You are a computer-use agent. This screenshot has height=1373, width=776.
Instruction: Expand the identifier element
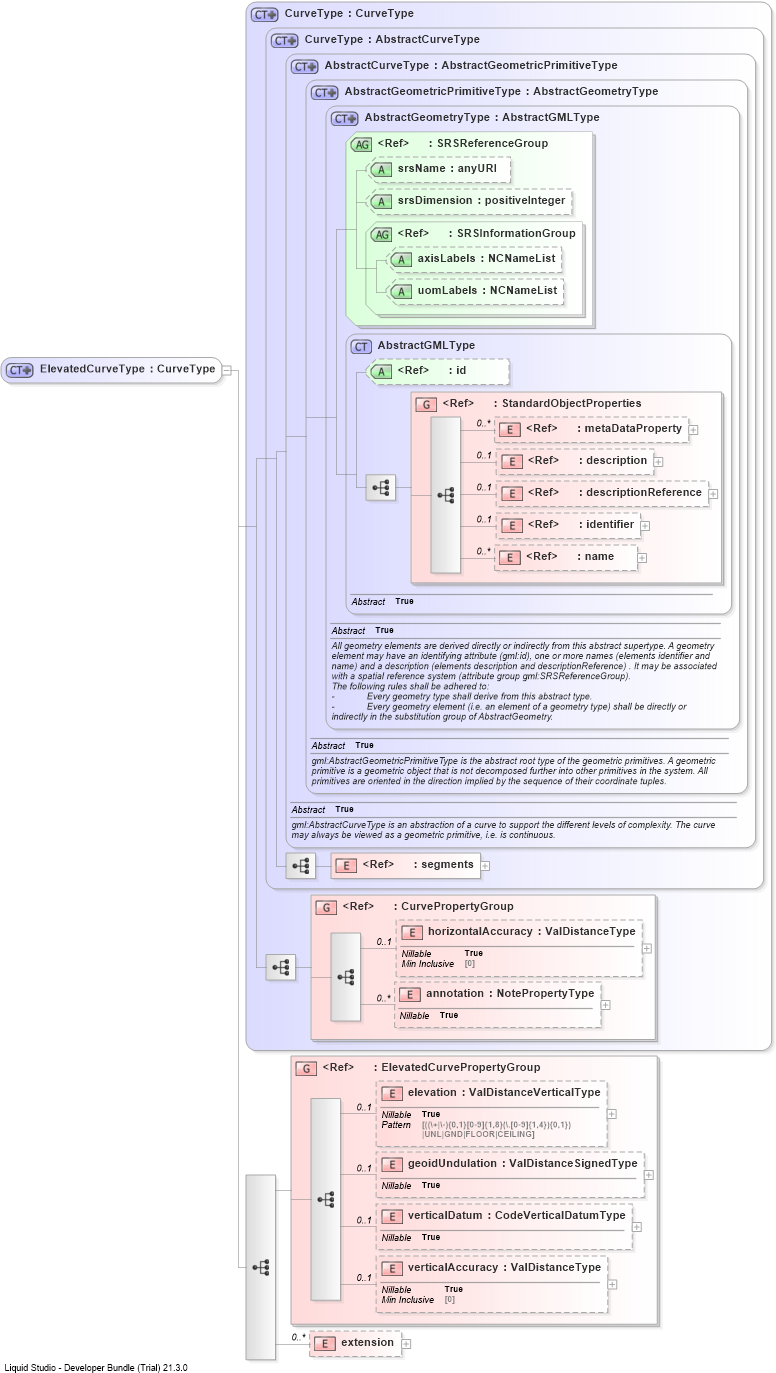pos(645,525)
